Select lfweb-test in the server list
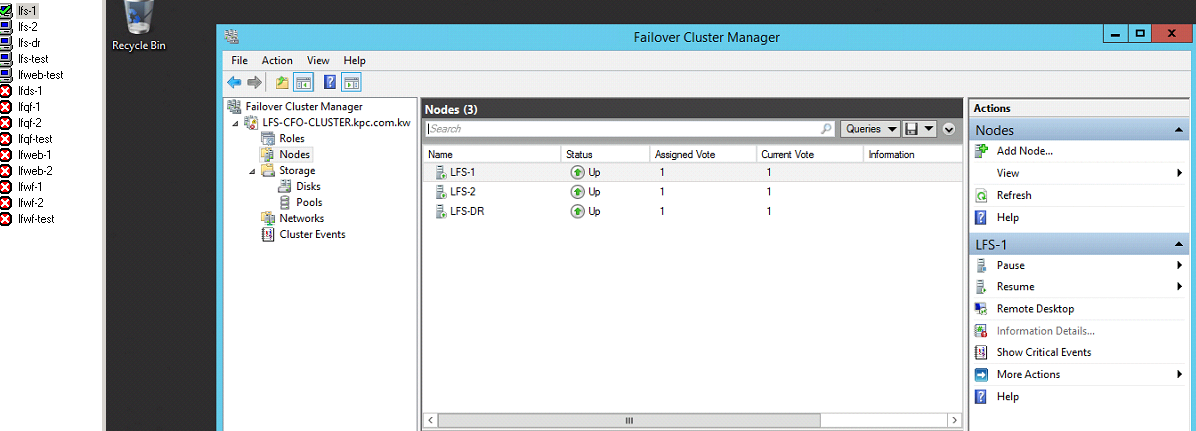This screenshot has height=431, width=1196. point(40,75)
